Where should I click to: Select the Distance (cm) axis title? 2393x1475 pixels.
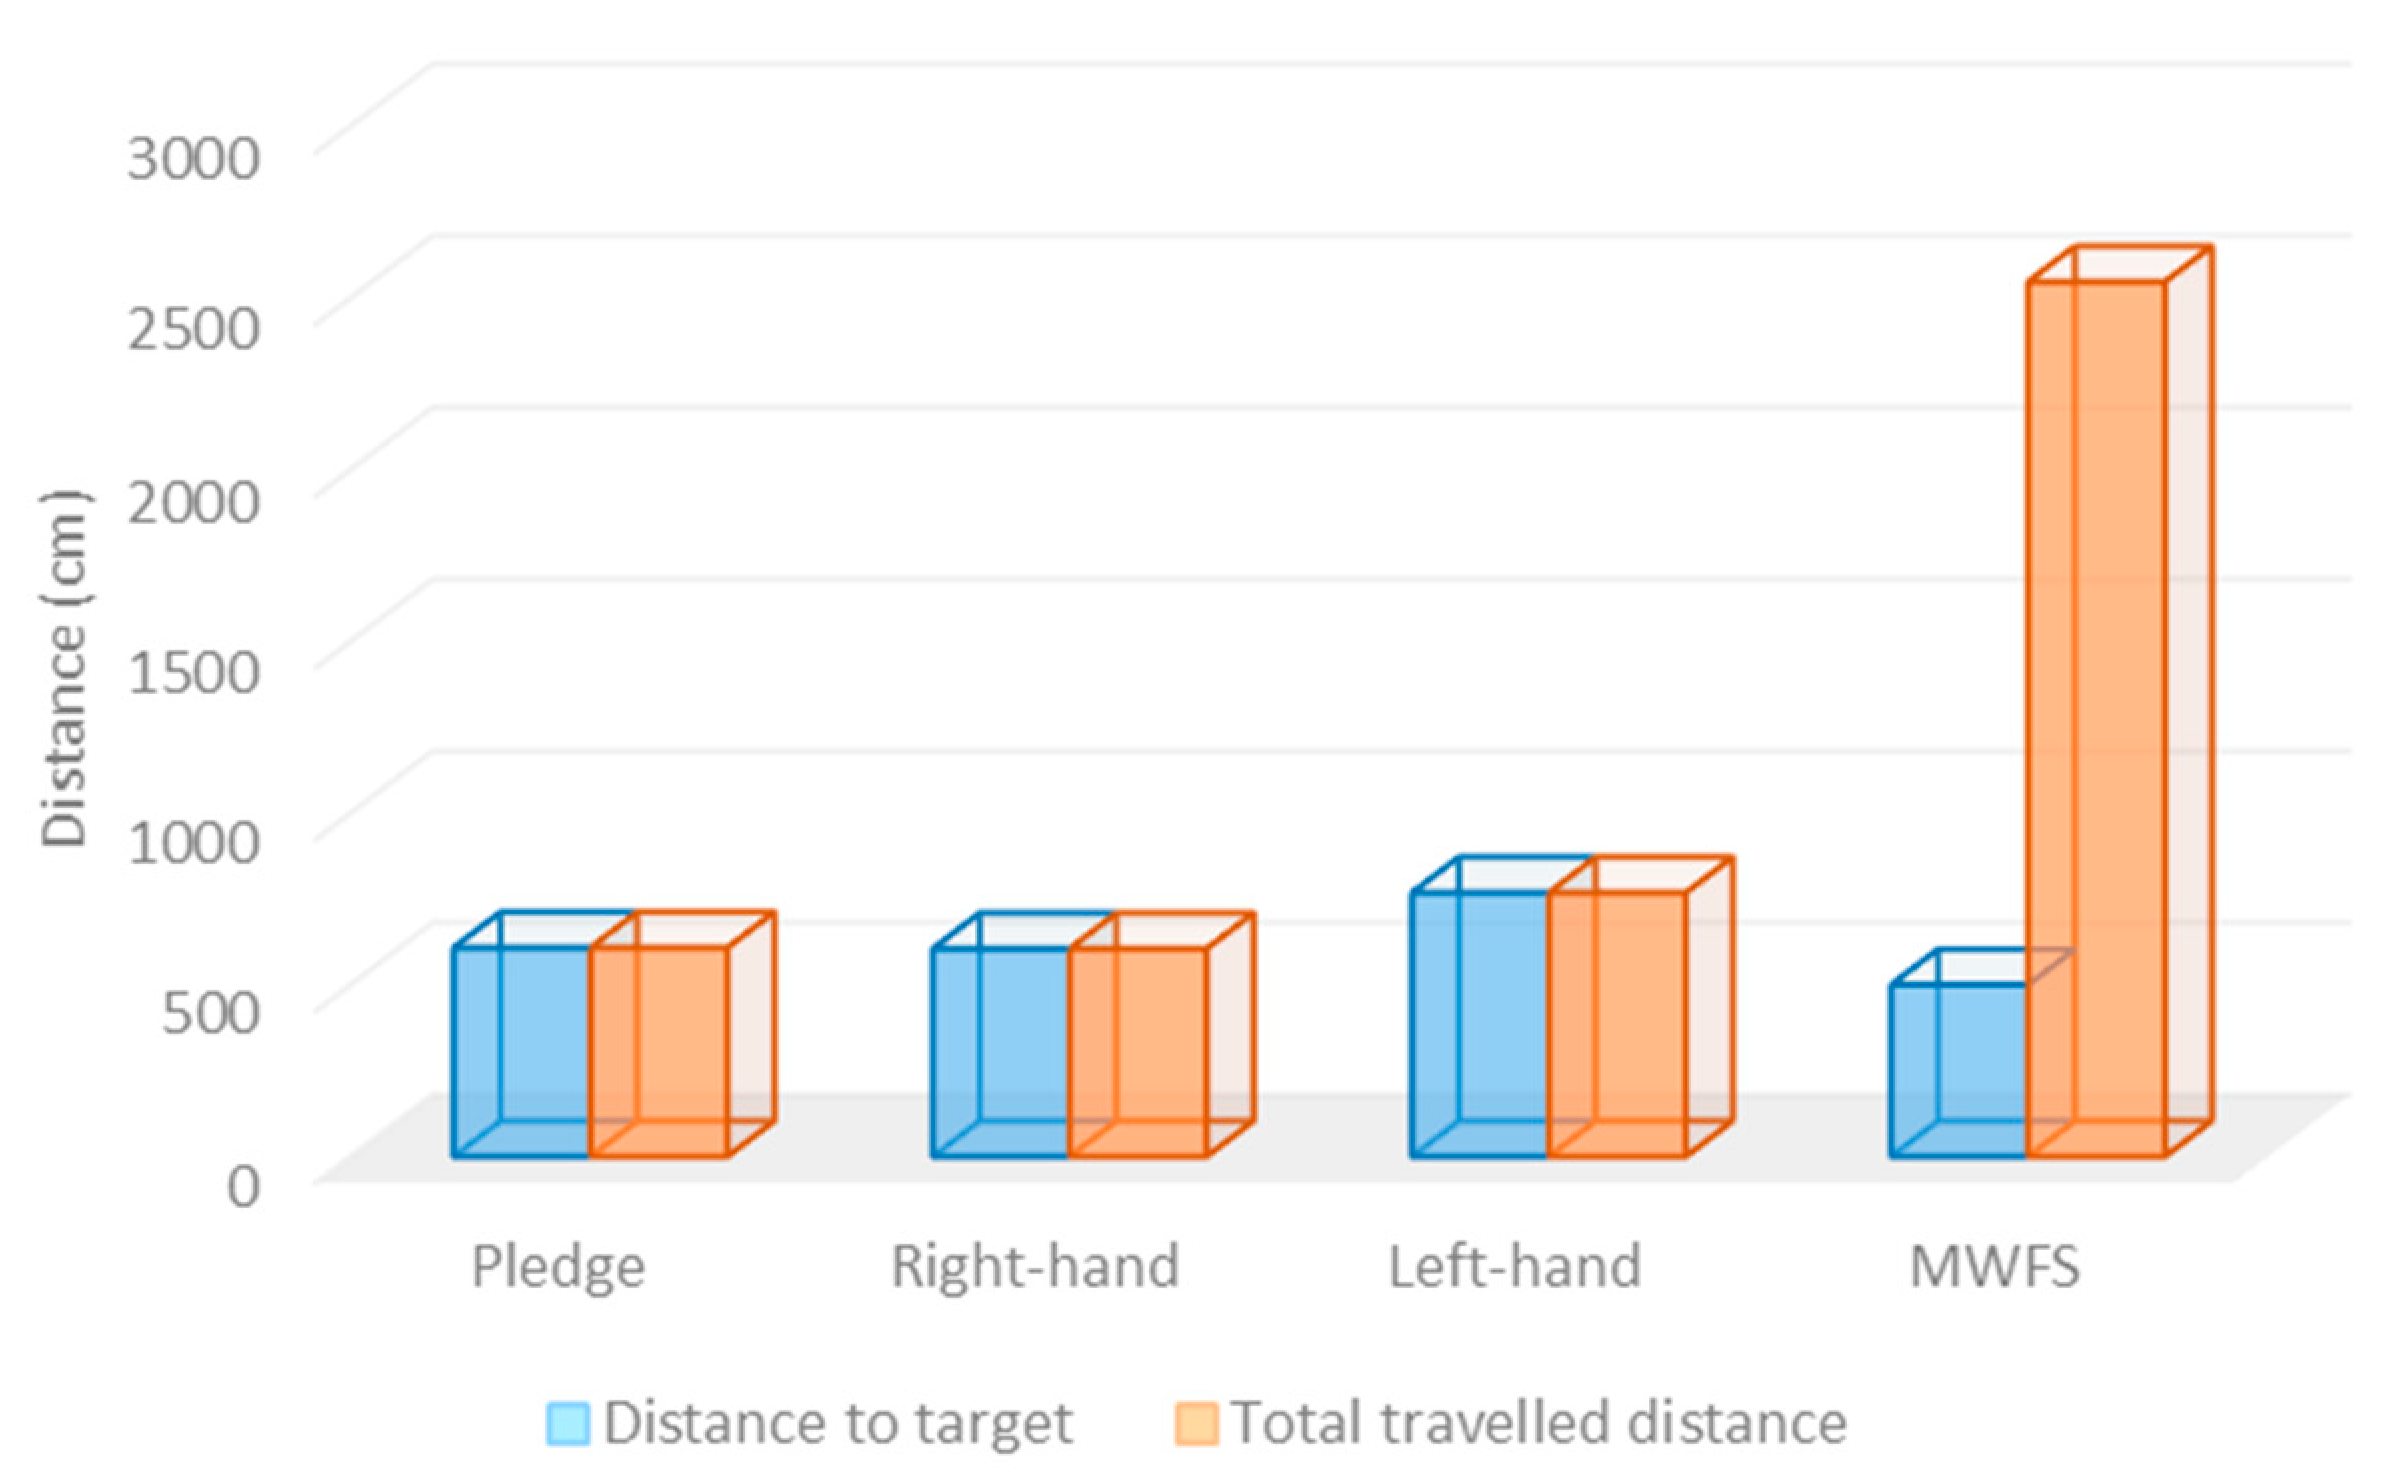[64, 668]
